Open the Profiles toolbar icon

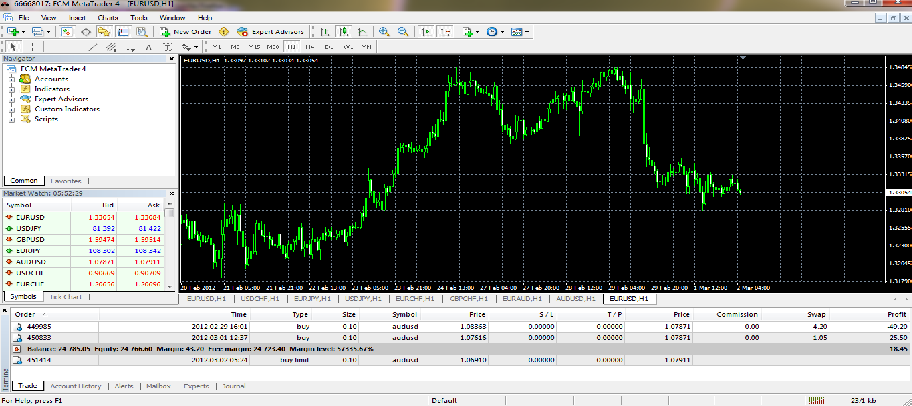(37, 31)
